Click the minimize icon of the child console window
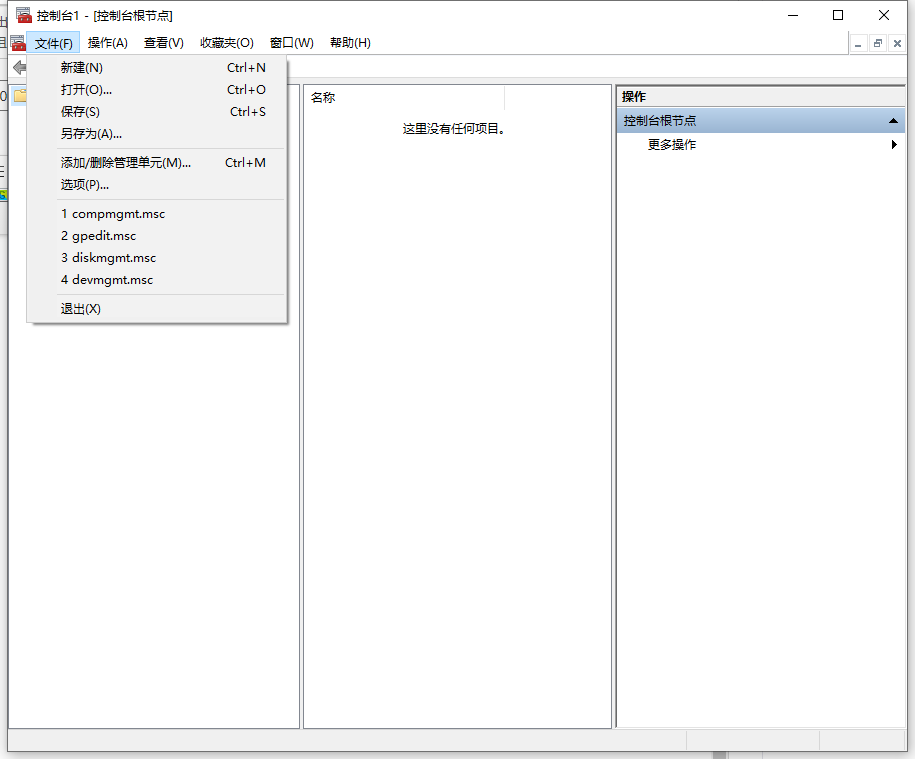This screenshot has width=915, height=759. (x=858, y=44)
